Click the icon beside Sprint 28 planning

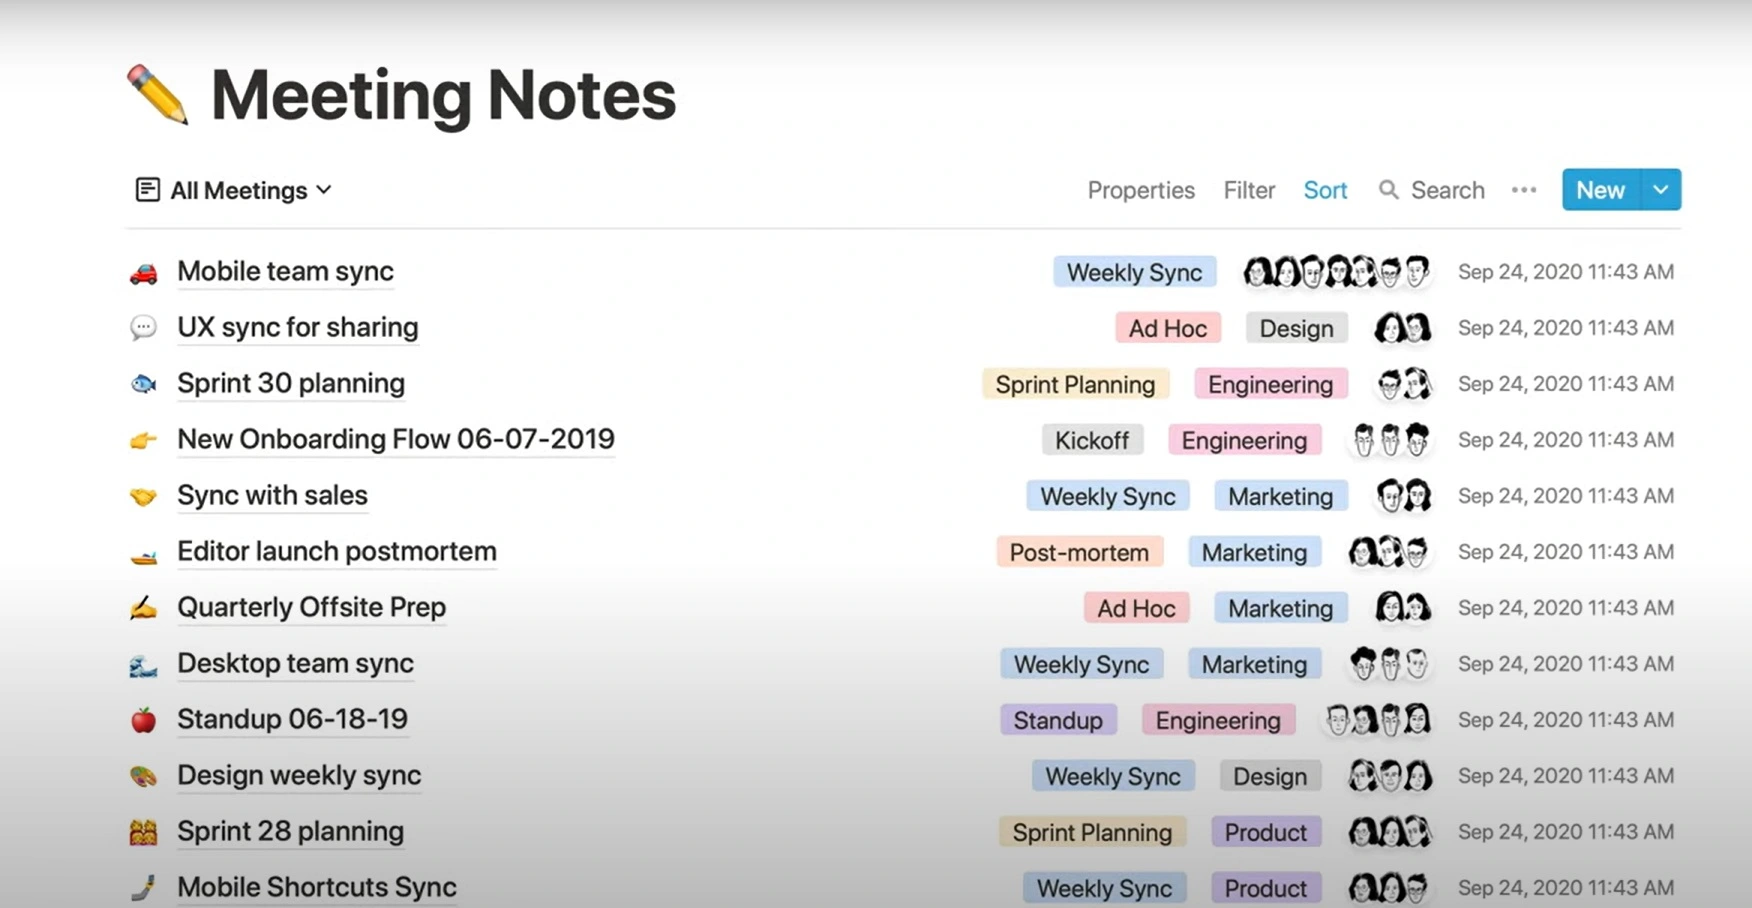click(144, 832)
